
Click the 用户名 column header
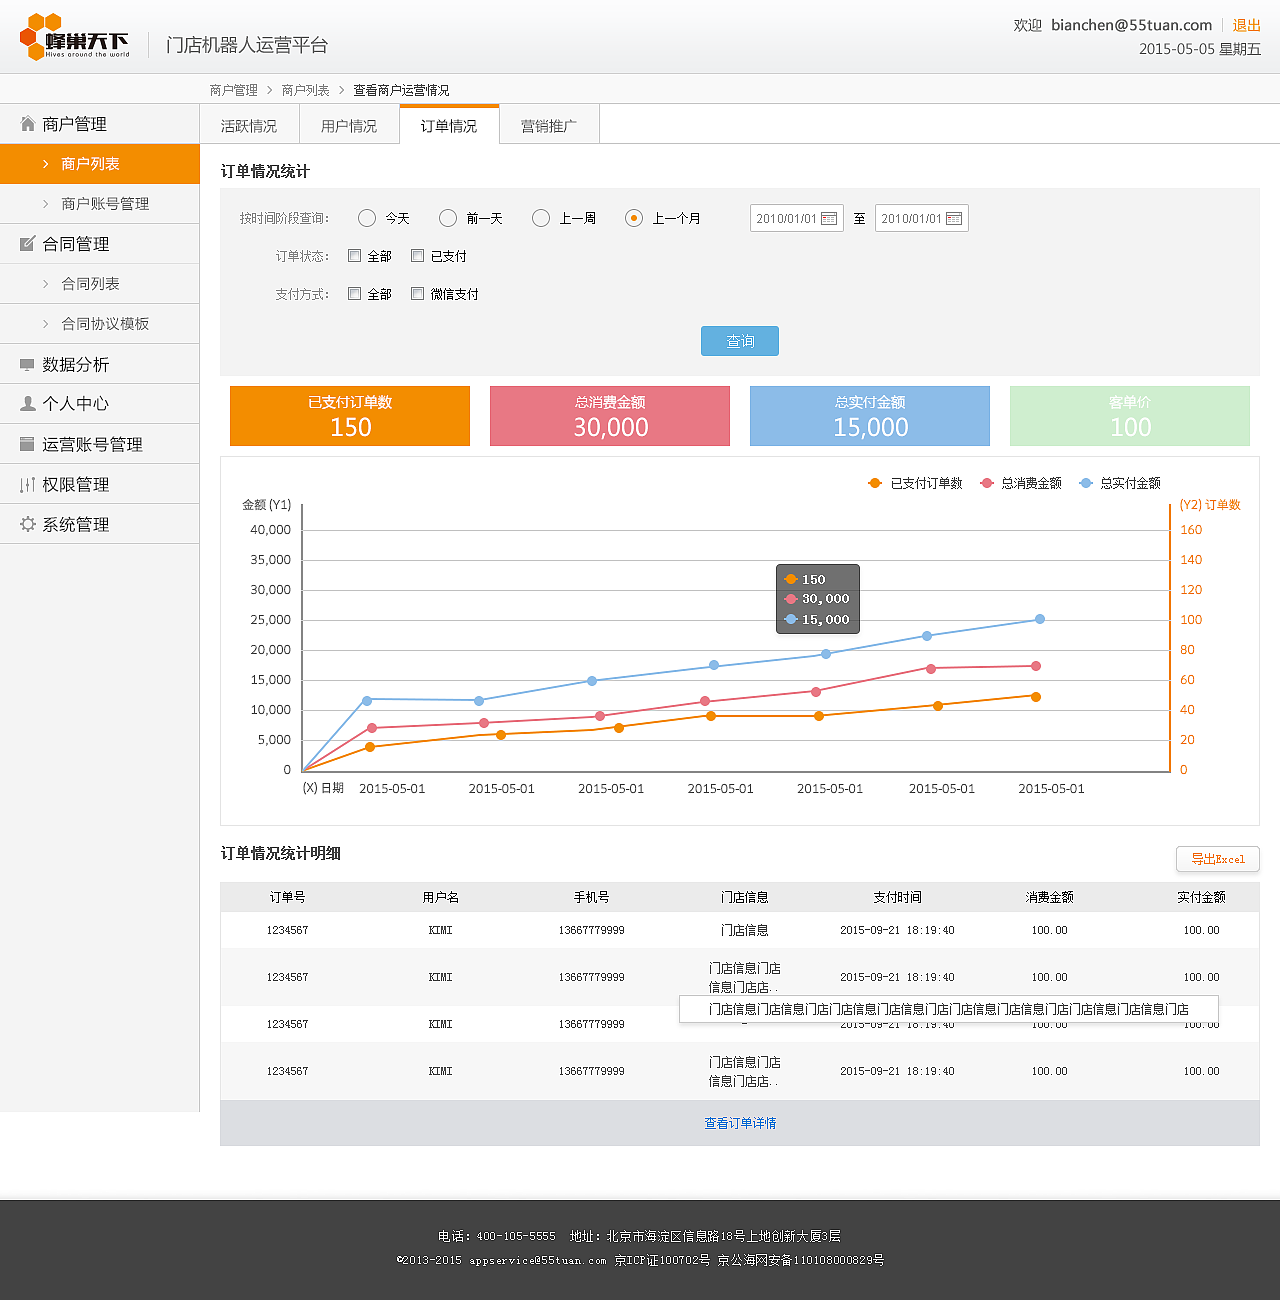pyautogui.click(x=440, y=897)
